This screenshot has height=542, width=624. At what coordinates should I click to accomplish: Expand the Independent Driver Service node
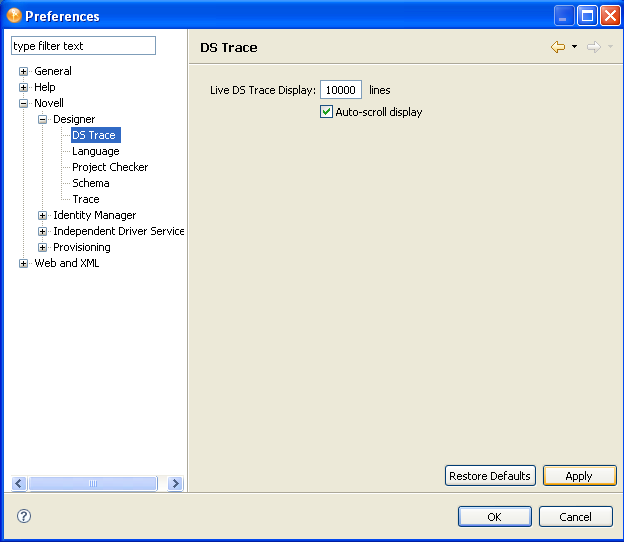pyautogui.click(x=43, y=231)
